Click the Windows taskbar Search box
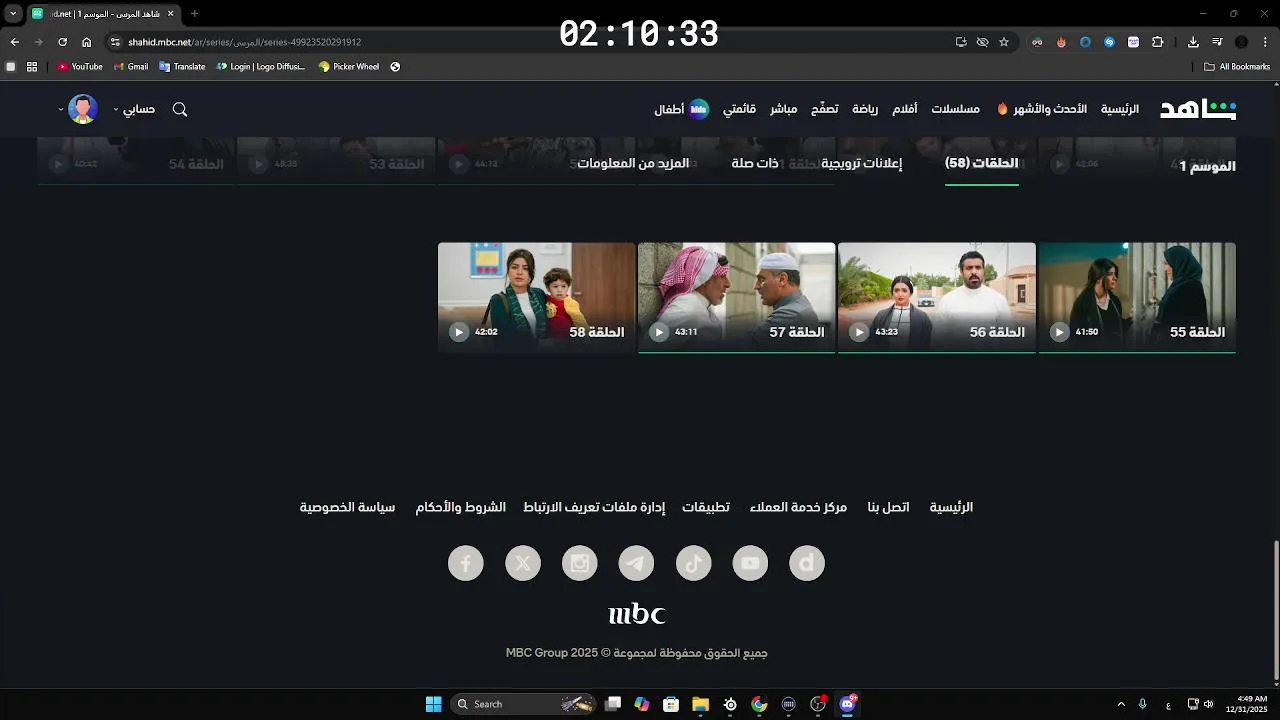The height and width of the screenshot is (720, 1280). (523, 704)
